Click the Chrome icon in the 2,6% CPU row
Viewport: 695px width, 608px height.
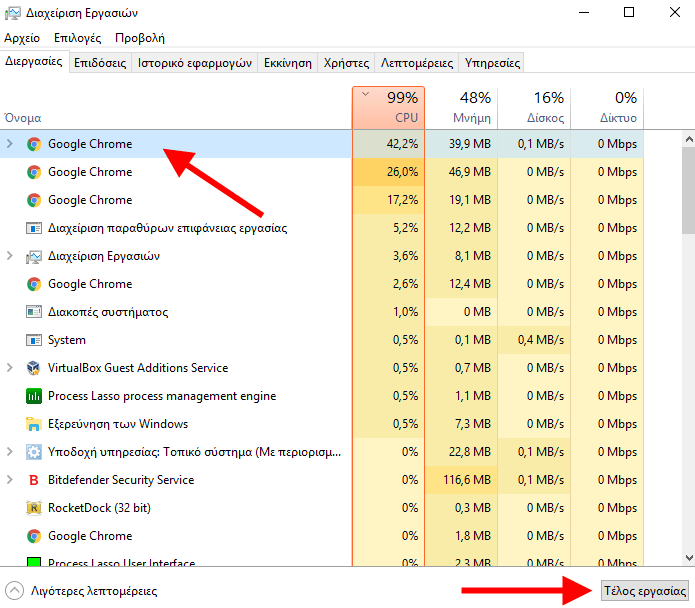(x=34, y=284)
